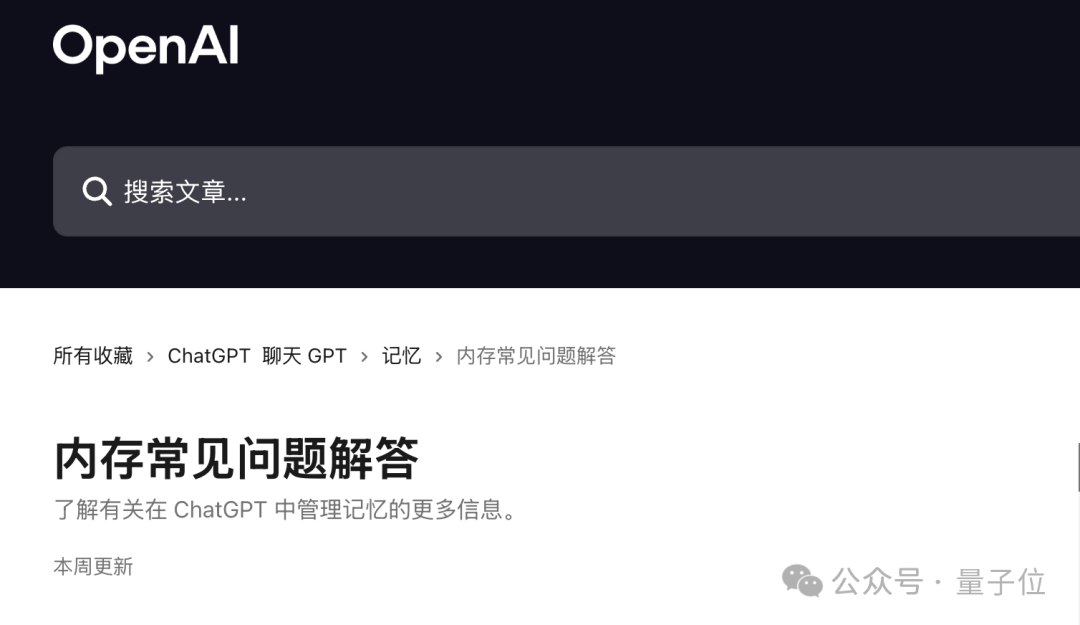Open the ChatGPT 聊天 GPT breadcrumb link
Screen dimensions: 1080x625
coord(257,356)
